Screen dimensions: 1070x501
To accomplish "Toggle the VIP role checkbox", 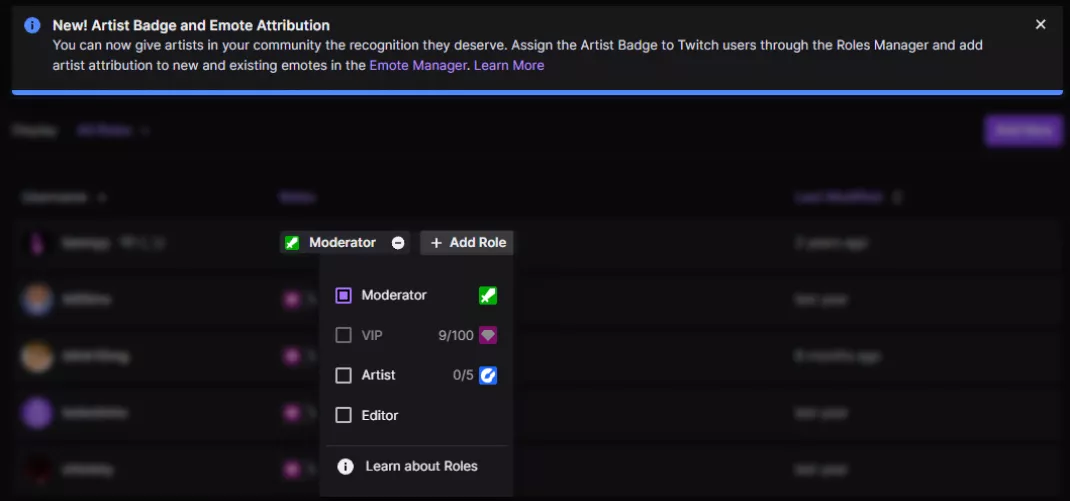I will coord(343,335).
